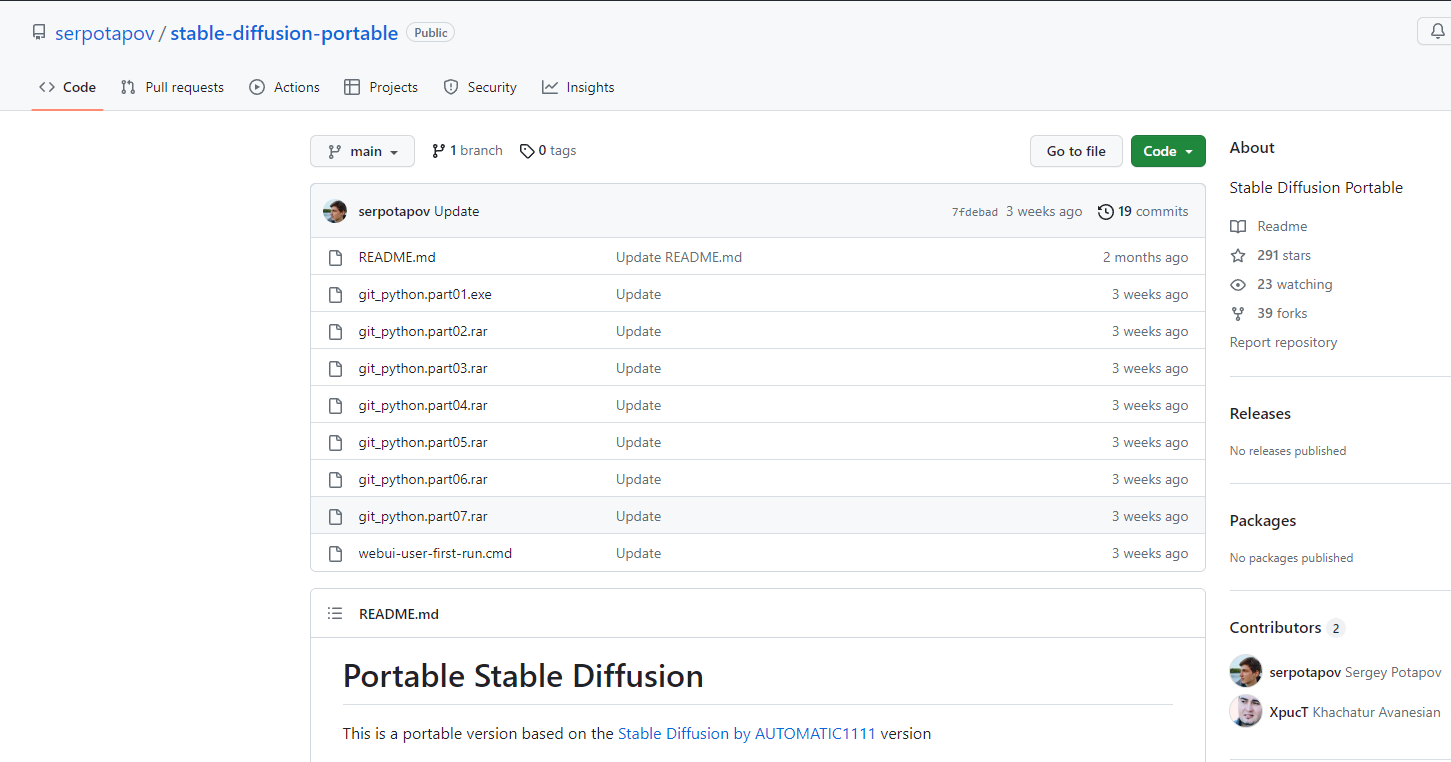The width and height of the screenshot is (1451, 762).
Task: Click the branch icon beside 1 branch
Action: point(438,151)
